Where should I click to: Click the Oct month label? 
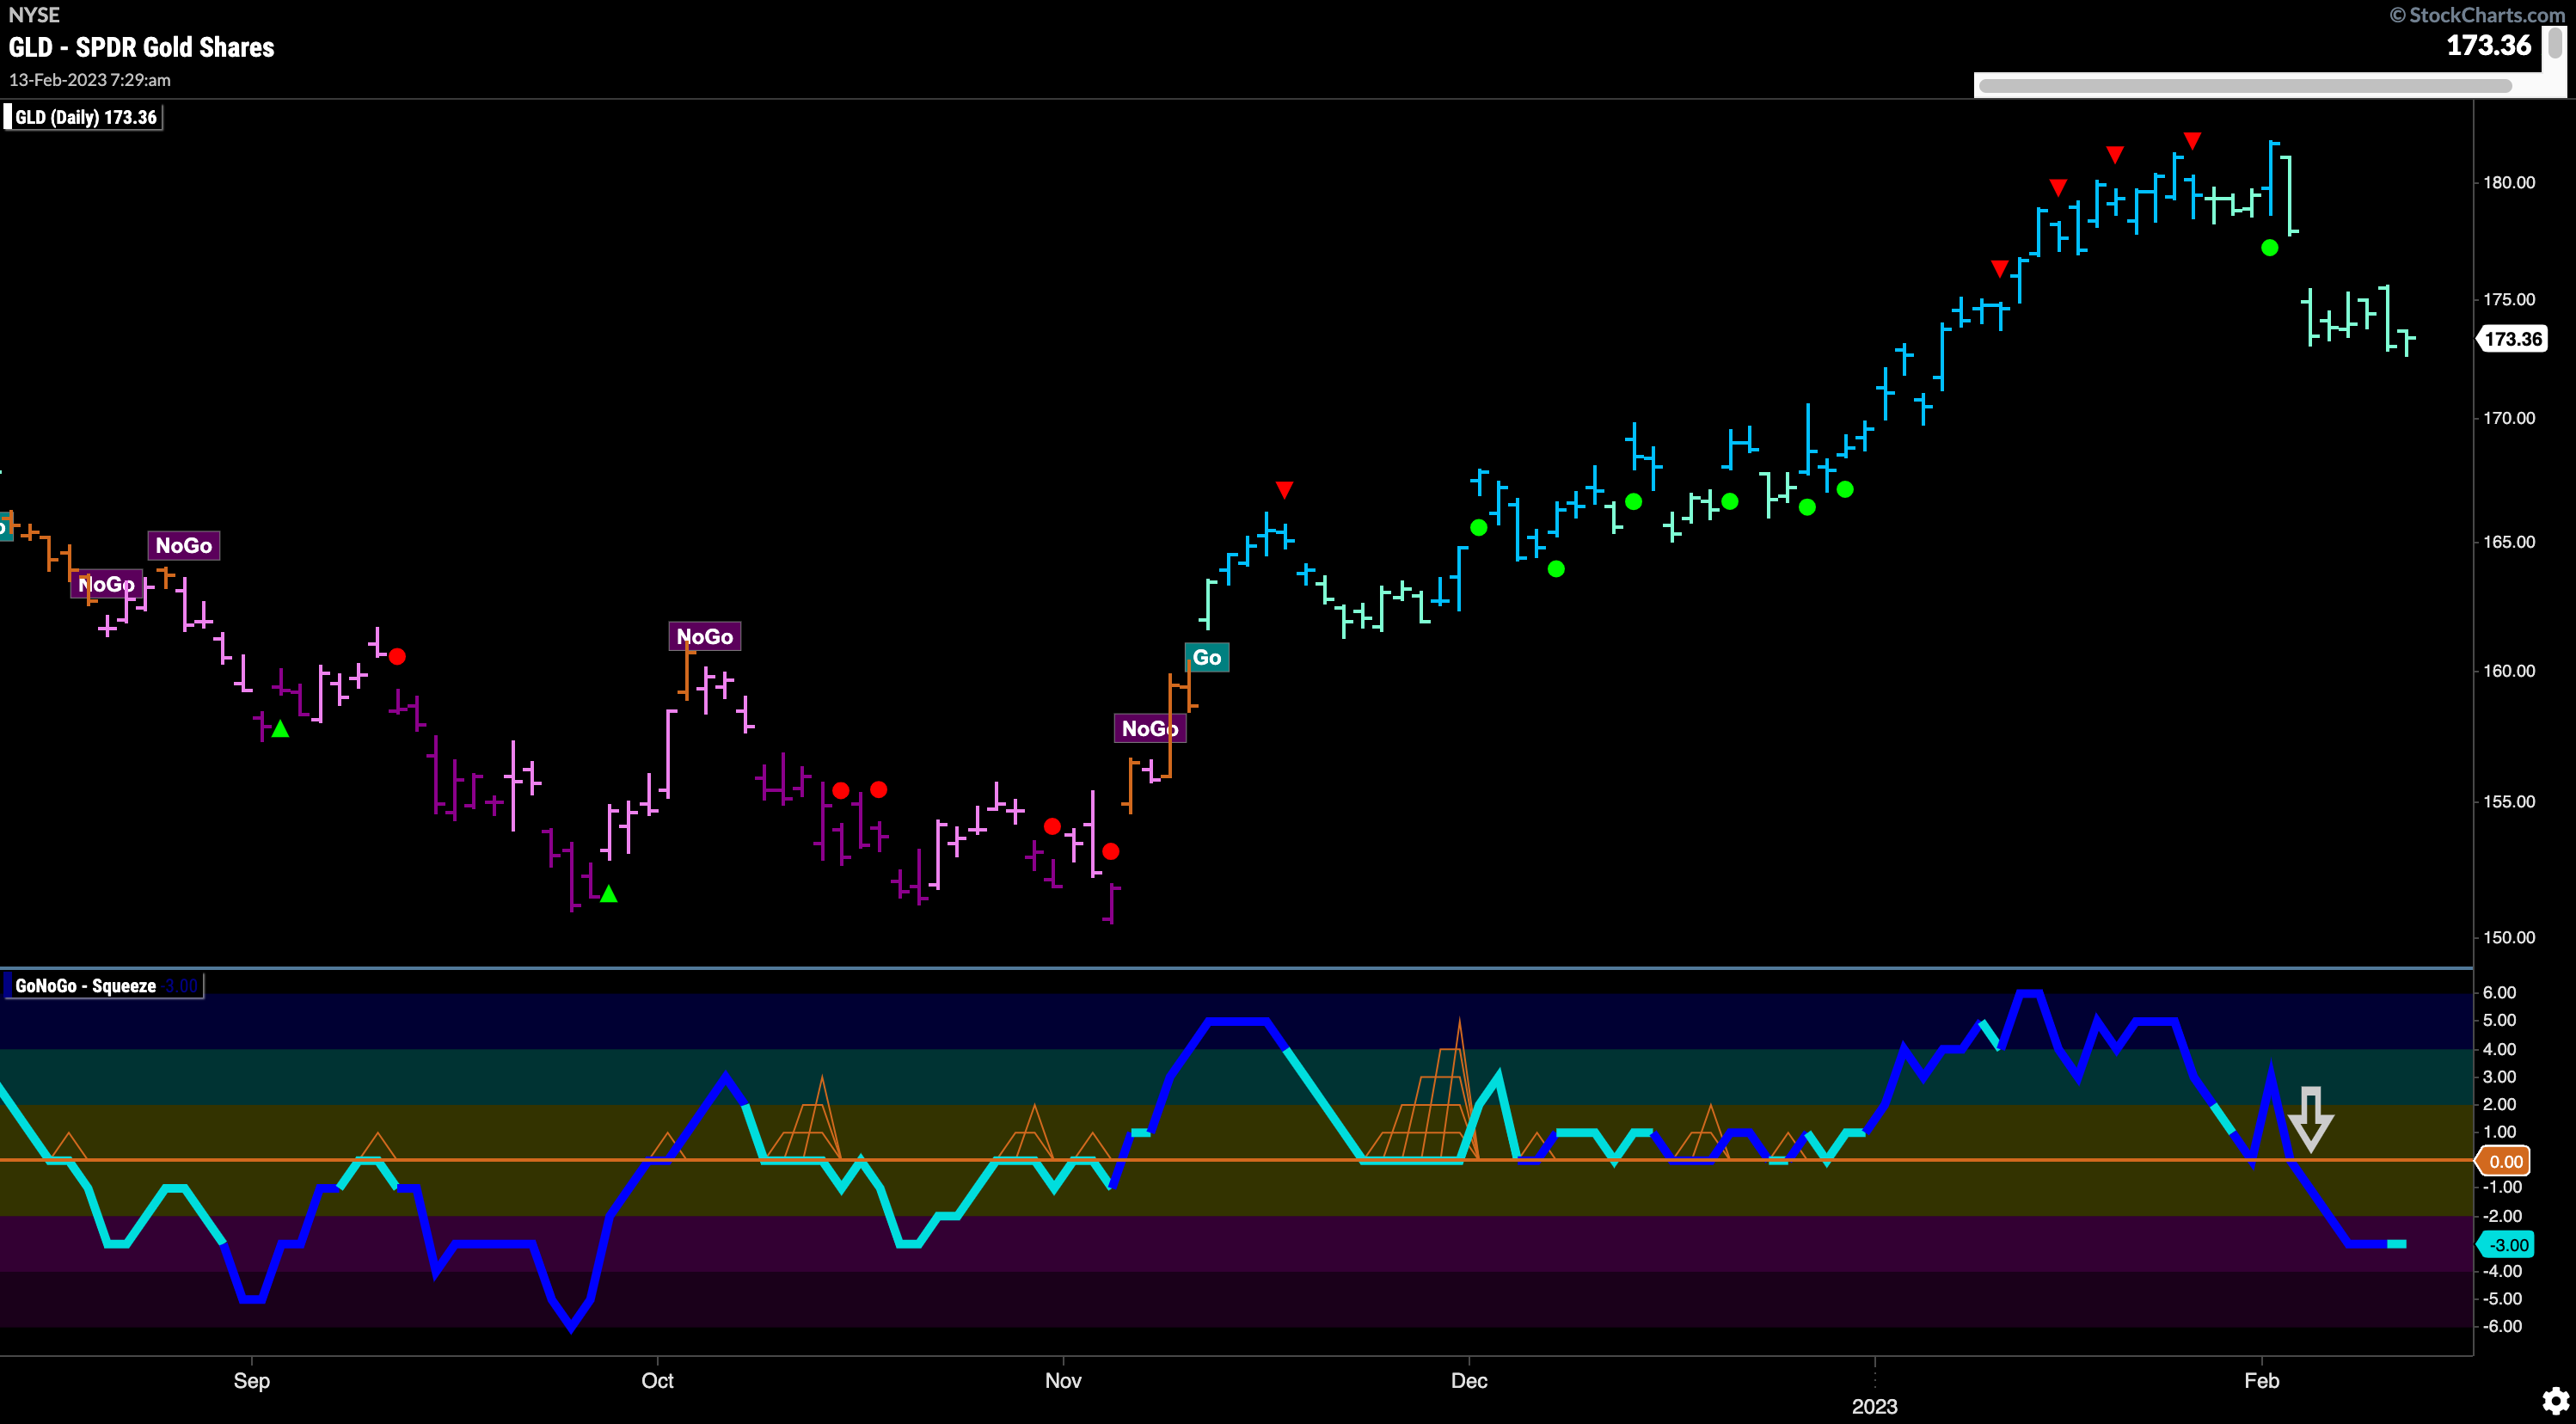[657, 1380]
